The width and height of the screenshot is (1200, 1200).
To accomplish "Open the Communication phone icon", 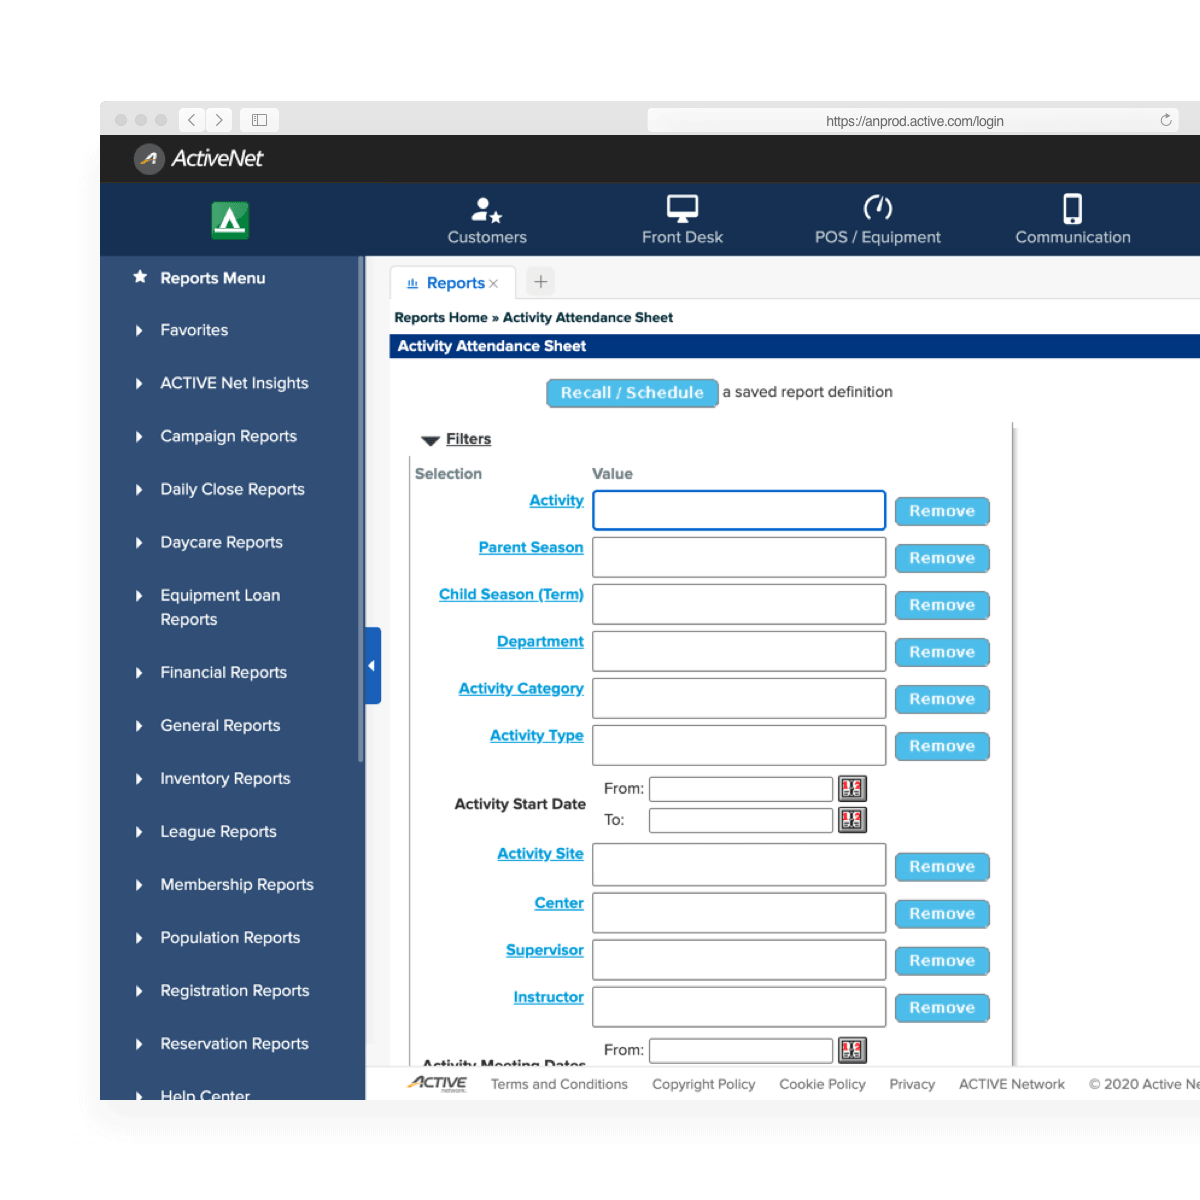I will (1072, 208).
